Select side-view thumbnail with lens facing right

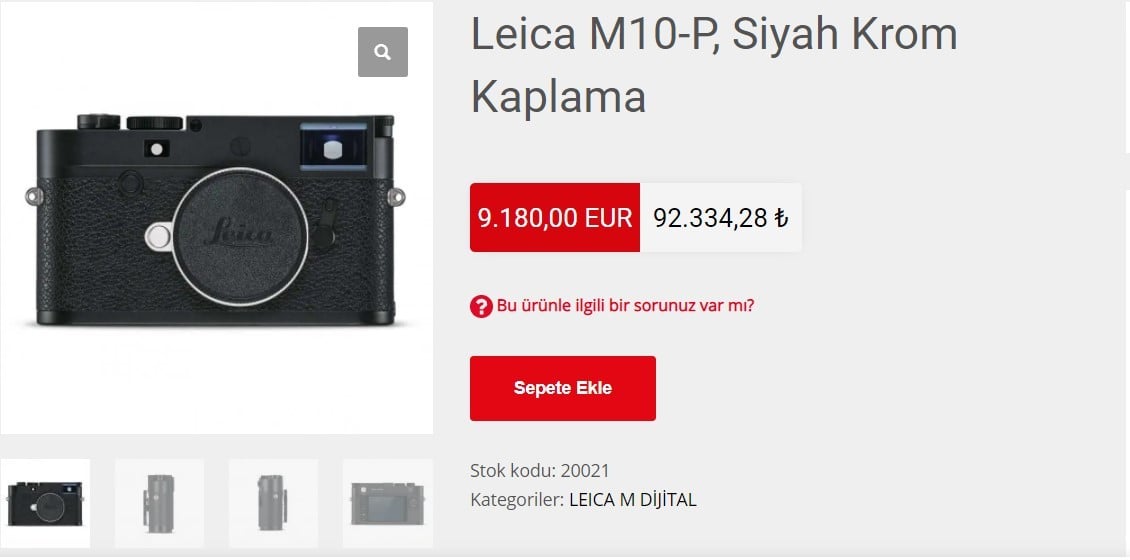coord(273,503)
